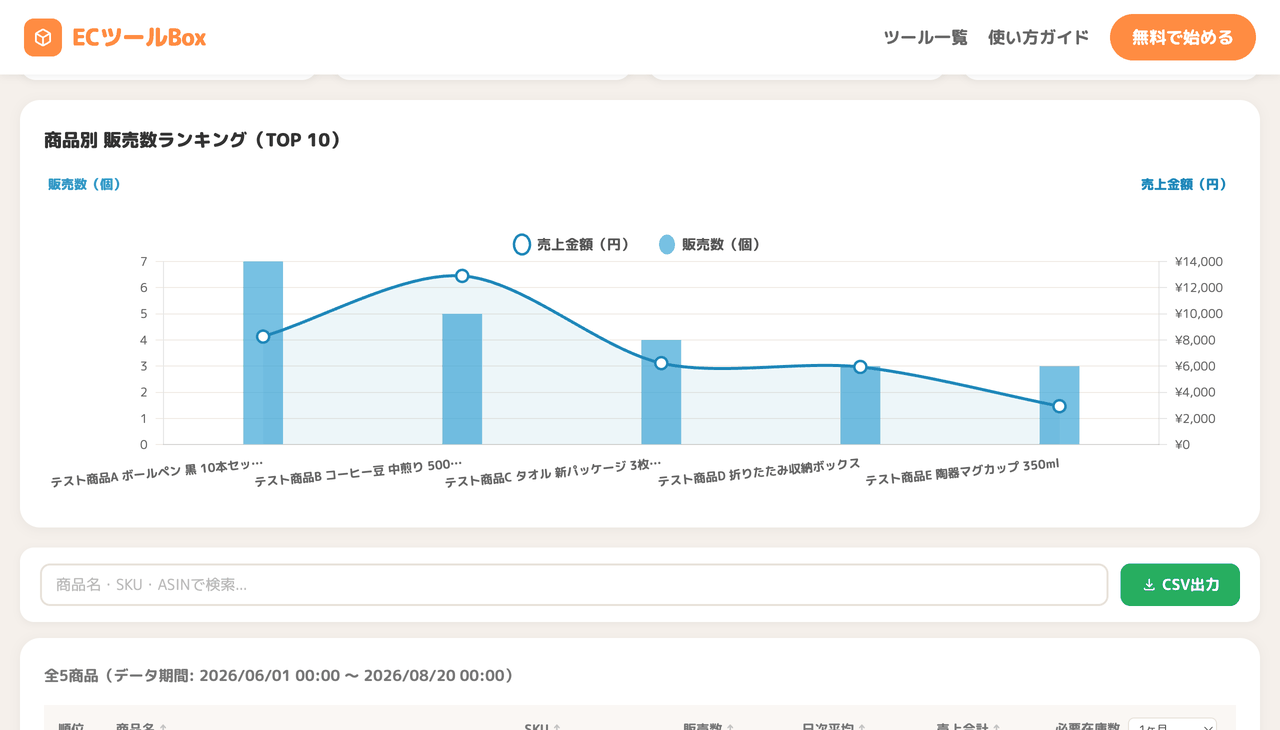Click the テスト商品A ボールペン axis label
The image size is (1280, 730).
click(x=157, y=474)
